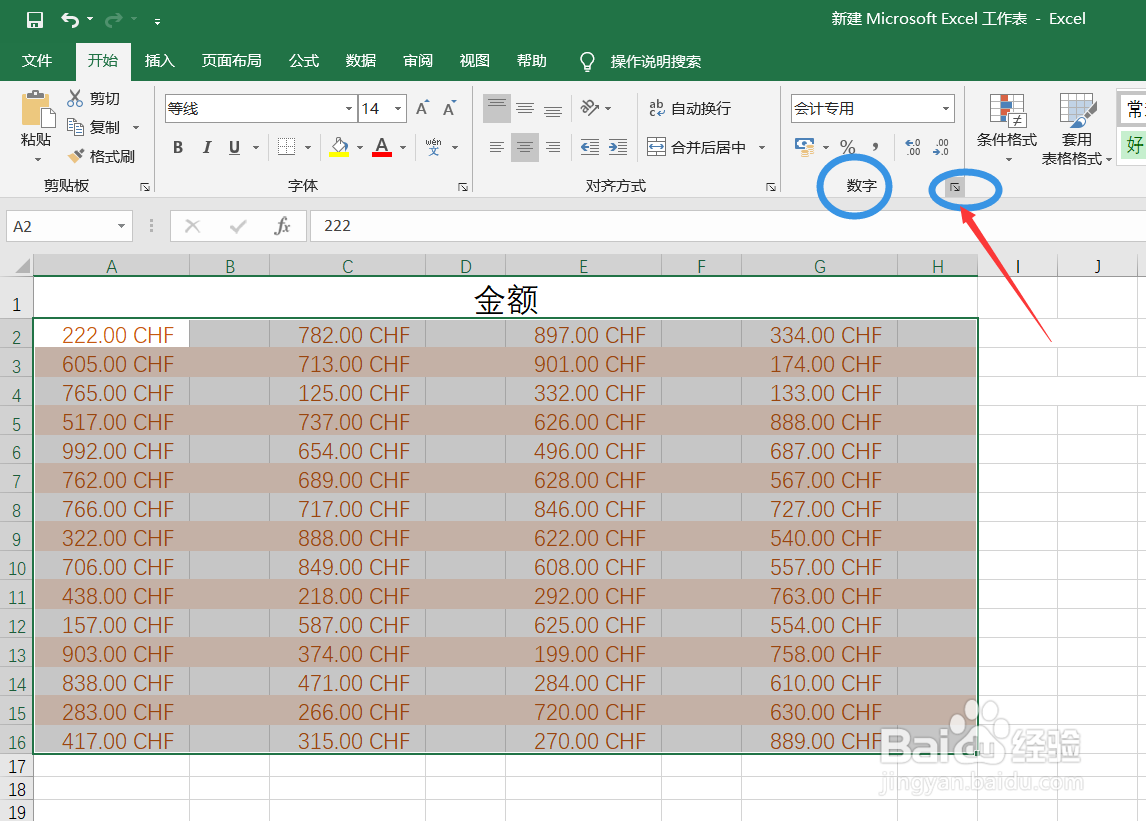
Task: Click the 粘贴 paste icon
Action: point(37,109)
